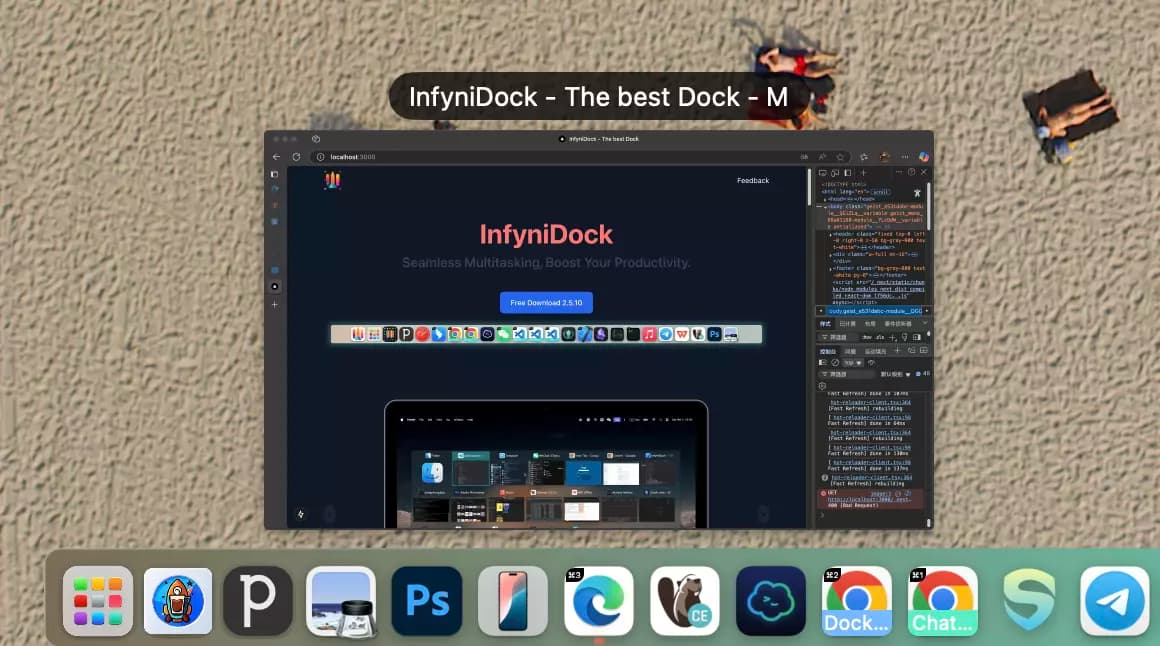The height and width of the screenshot is (646, 1160).
Task: Open the Feedback link
Action: coord(753,181)
